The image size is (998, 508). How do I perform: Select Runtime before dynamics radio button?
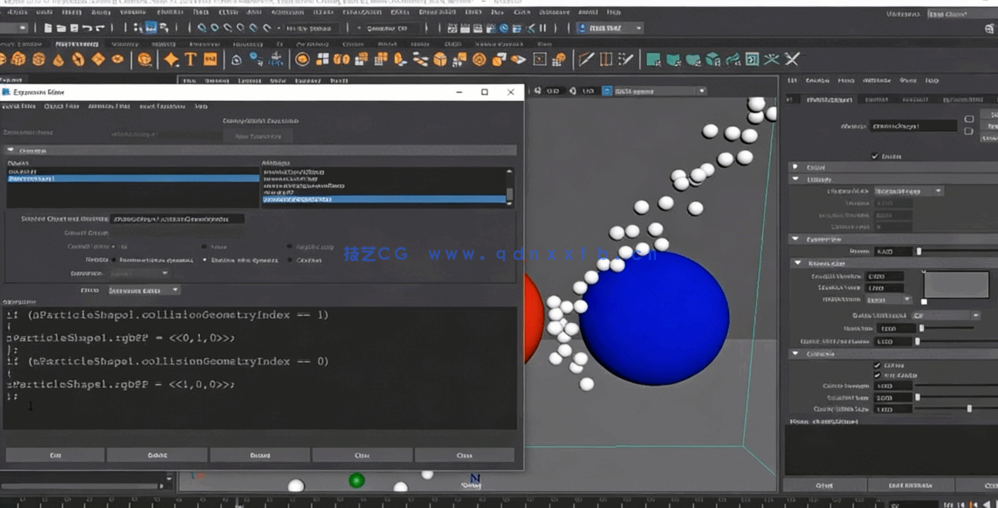point(116,260)
